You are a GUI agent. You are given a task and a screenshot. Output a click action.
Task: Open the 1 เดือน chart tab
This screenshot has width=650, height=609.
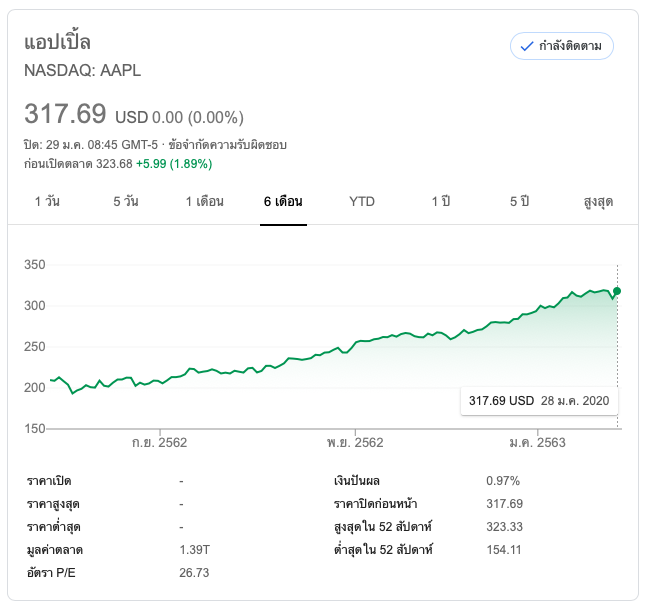204,201
